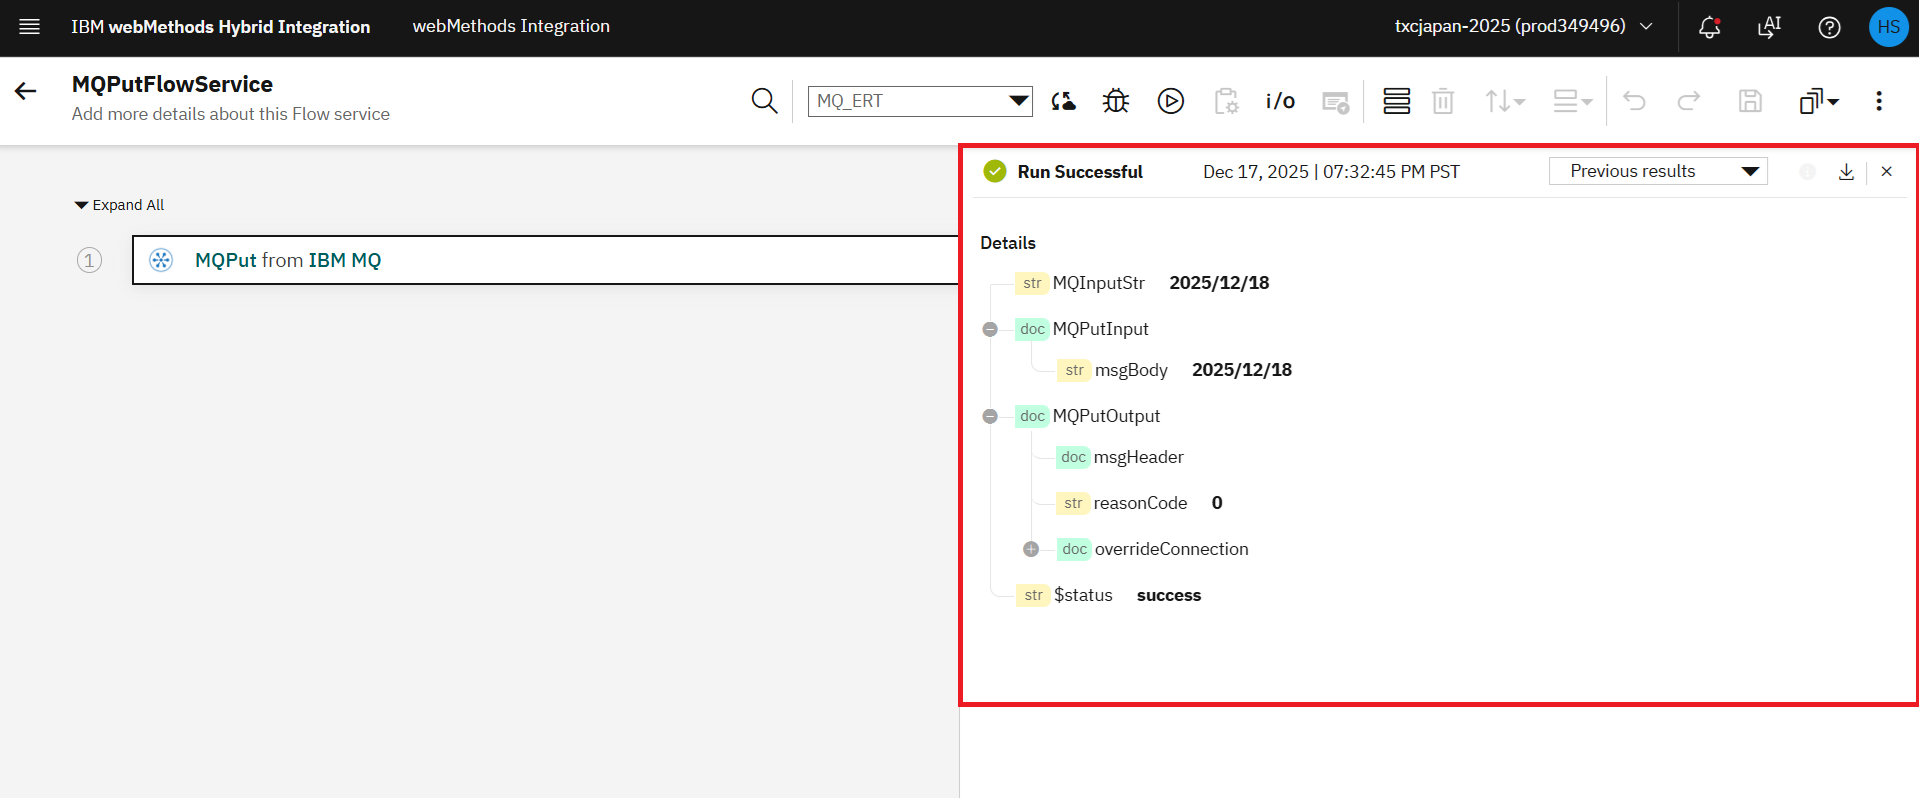Toggle Expand All steps
Screen dimensions: 1919x798
coord(119,205)
